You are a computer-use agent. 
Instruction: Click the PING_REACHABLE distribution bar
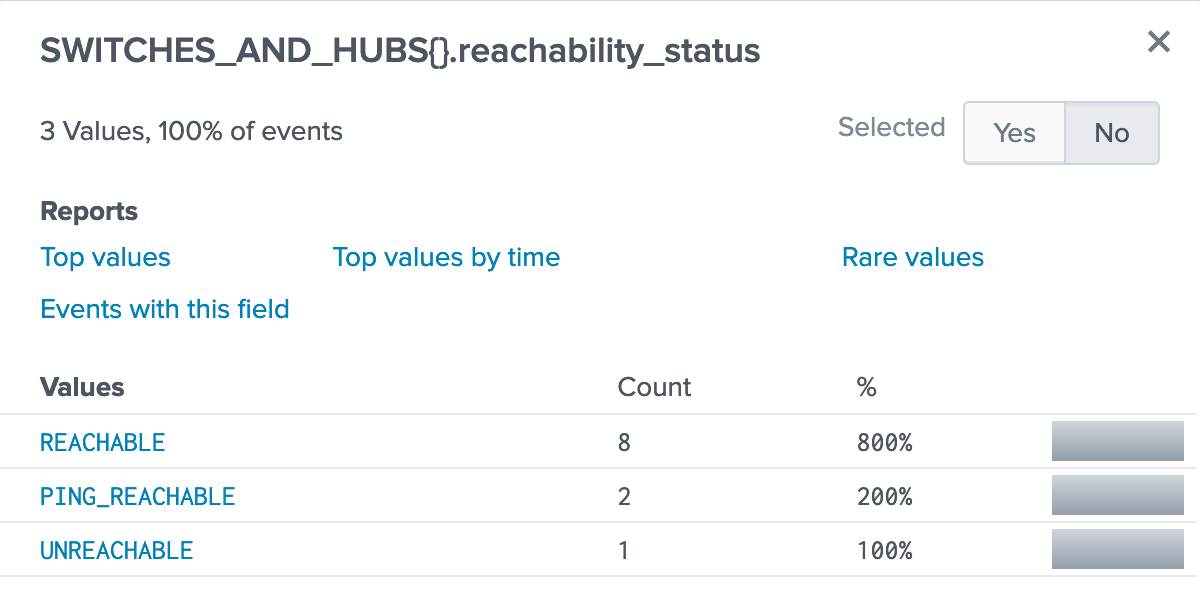[1117, 495]
